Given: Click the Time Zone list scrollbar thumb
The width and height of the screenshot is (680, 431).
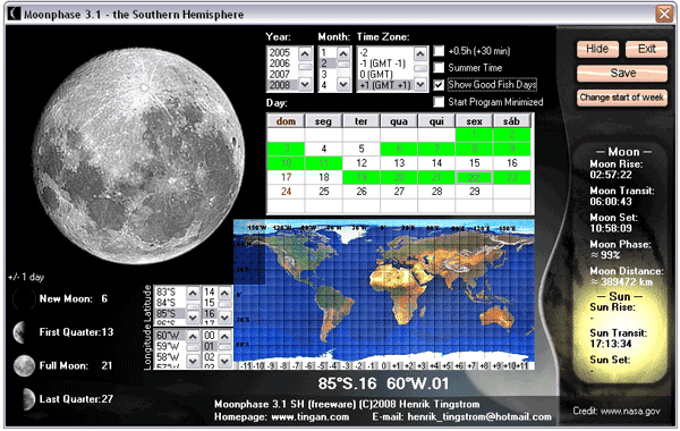Looking at the screenshot, I should pos(420,69).
